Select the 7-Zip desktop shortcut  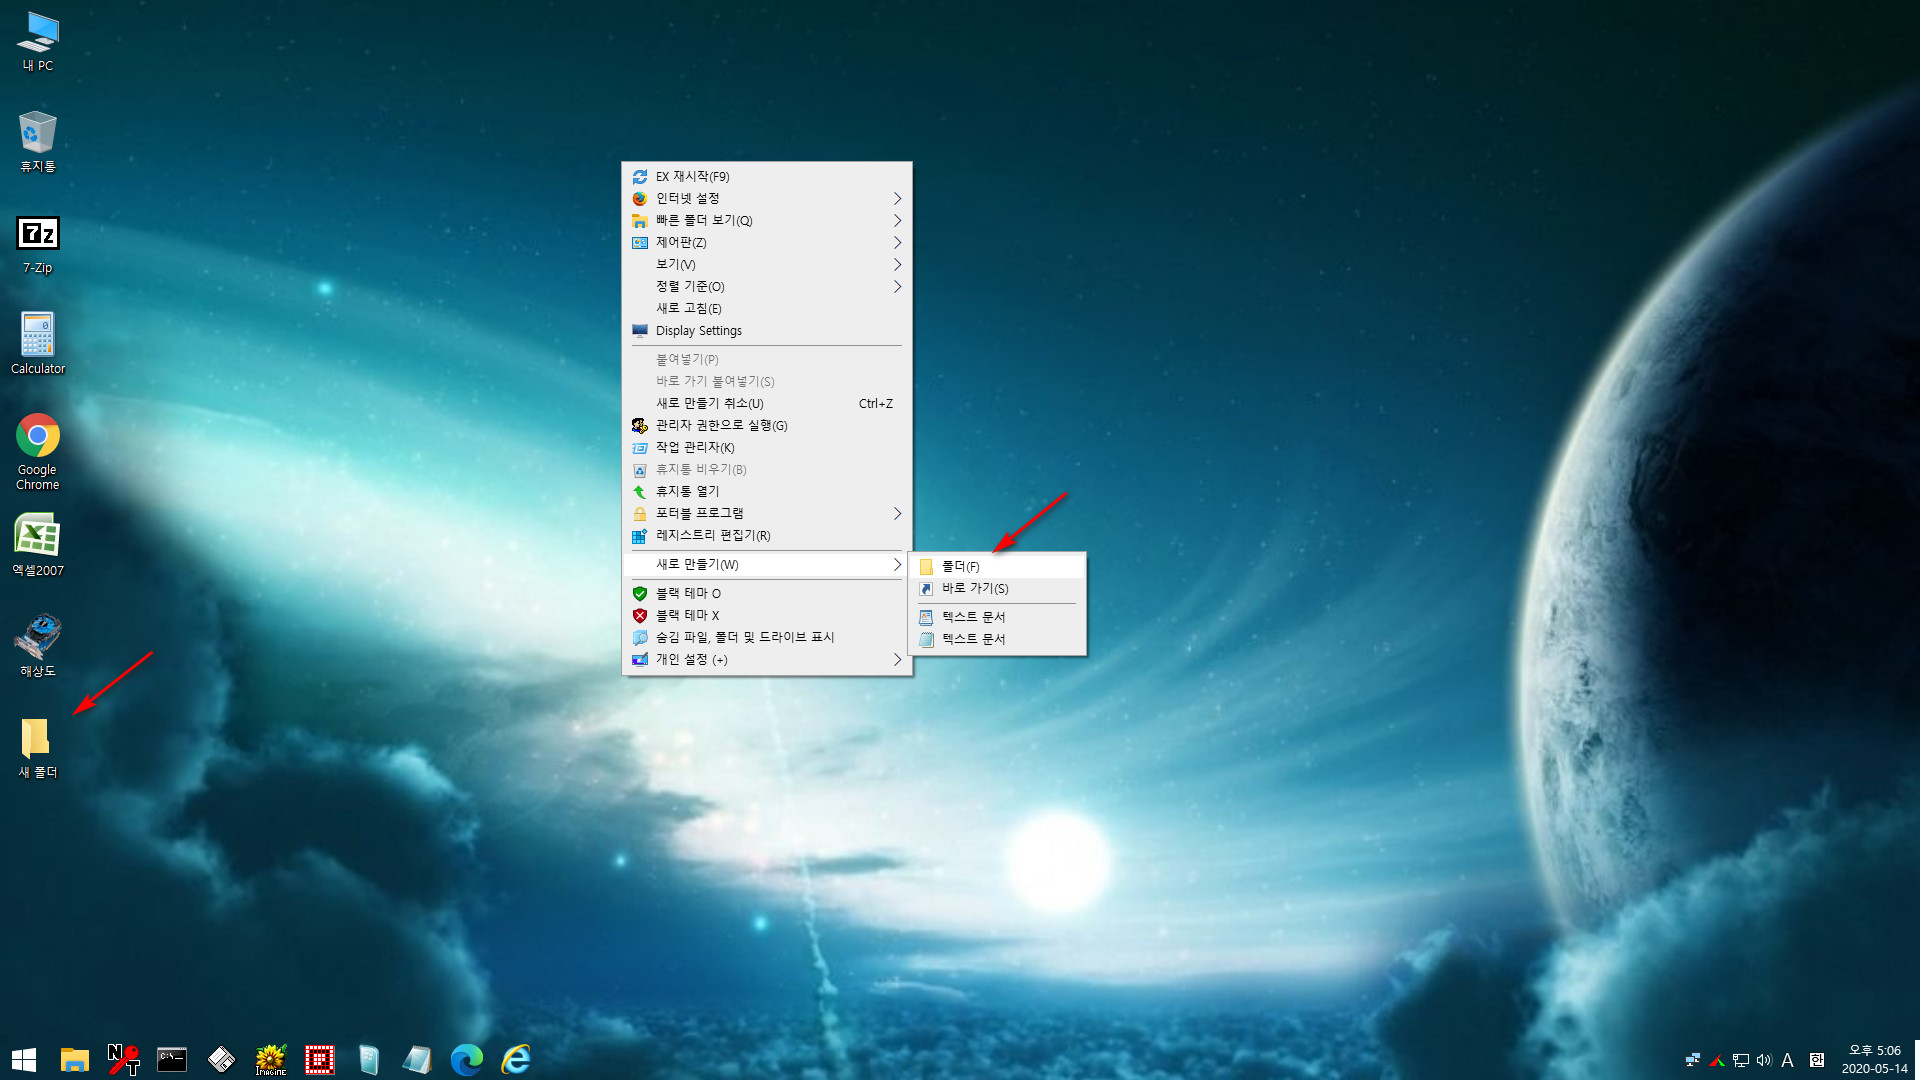(38, 244)
